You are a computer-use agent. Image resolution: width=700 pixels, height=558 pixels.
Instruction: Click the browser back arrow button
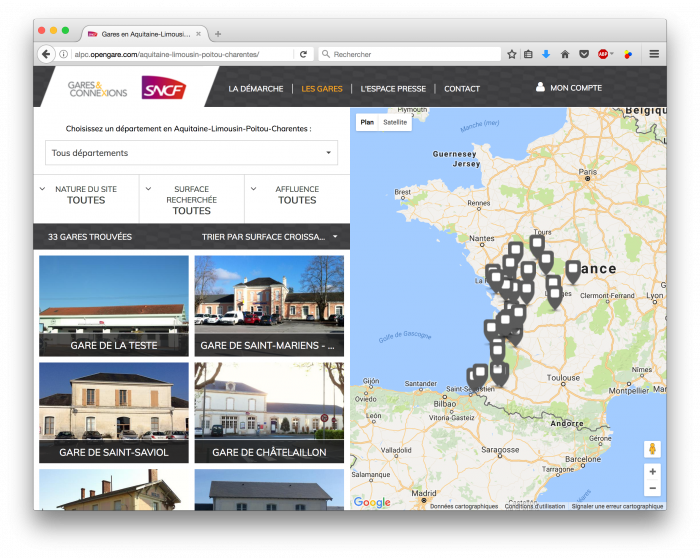(x=46, y=54)
